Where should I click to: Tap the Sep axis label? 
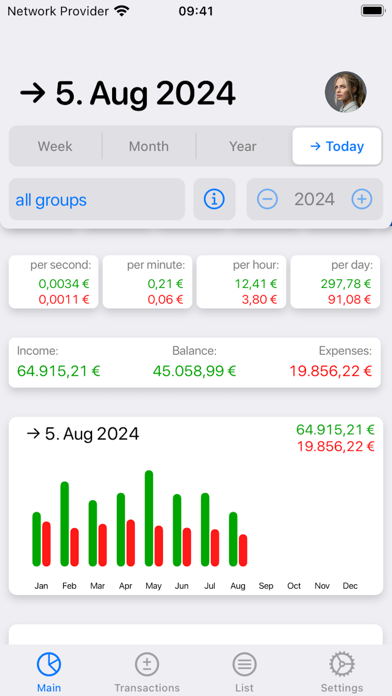point(266,586)
